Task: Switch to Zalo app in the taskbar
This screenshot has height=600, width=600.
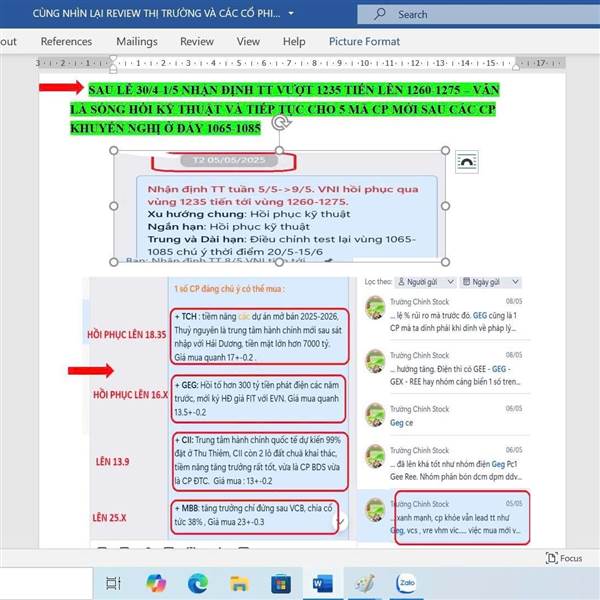Action: click(x=406, y=583)
